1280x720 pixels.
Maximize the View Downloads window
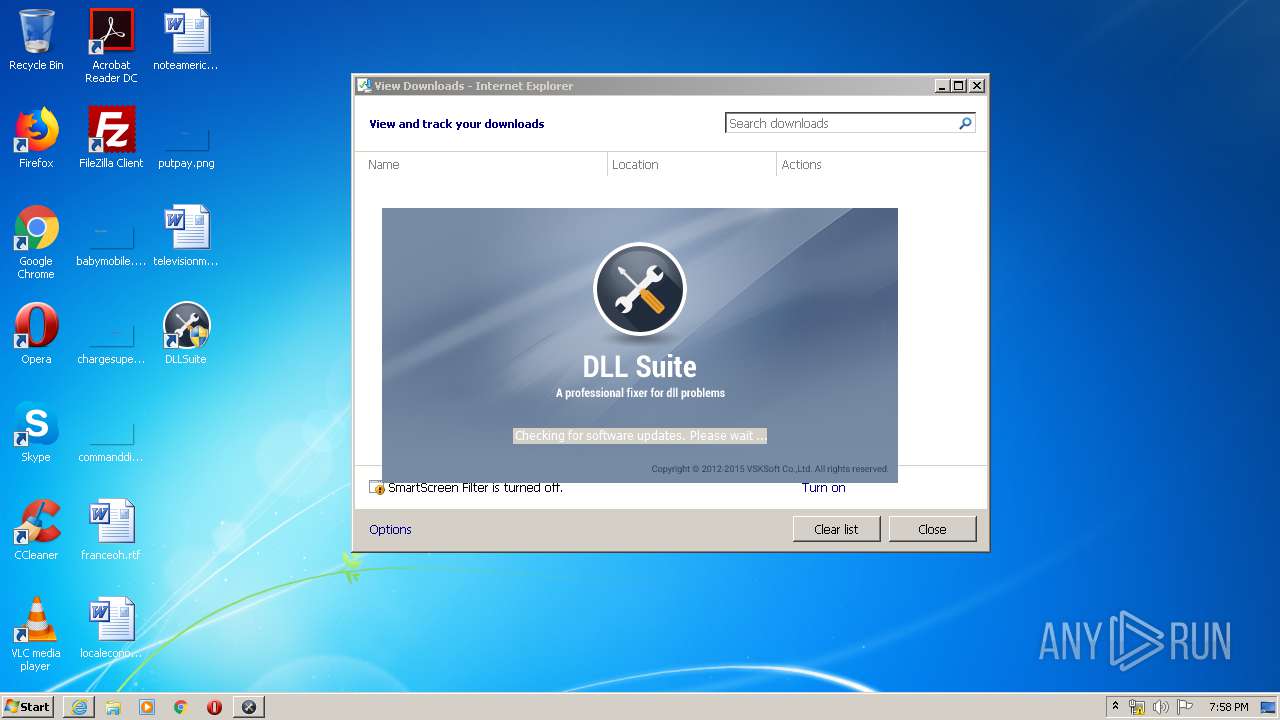click(x=959, y=86)
